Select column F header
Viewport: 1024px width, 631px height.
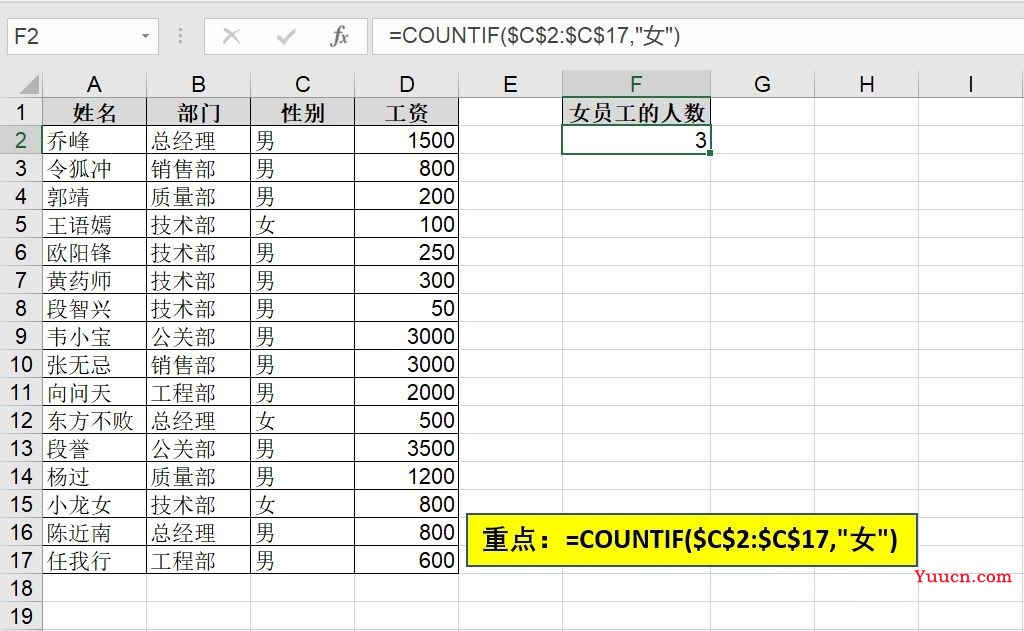636,84
